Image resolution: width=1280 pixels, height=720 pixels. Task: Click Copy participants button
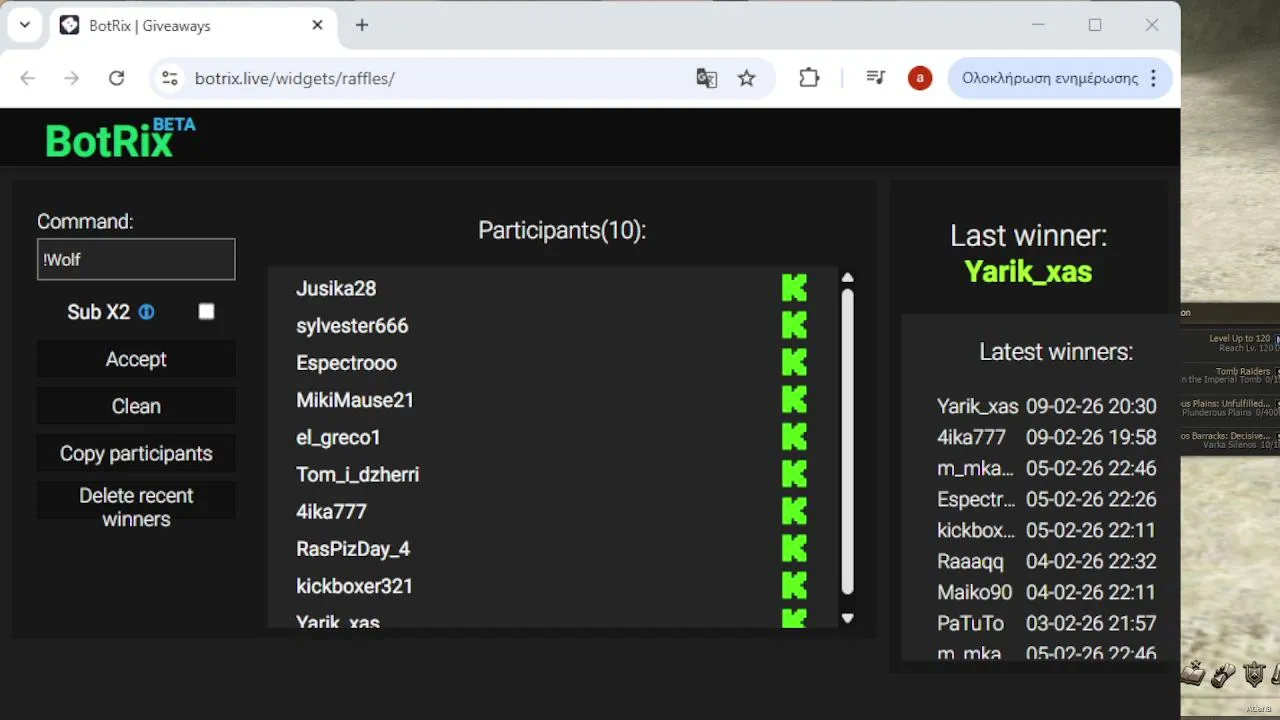[x=136, y=453]
